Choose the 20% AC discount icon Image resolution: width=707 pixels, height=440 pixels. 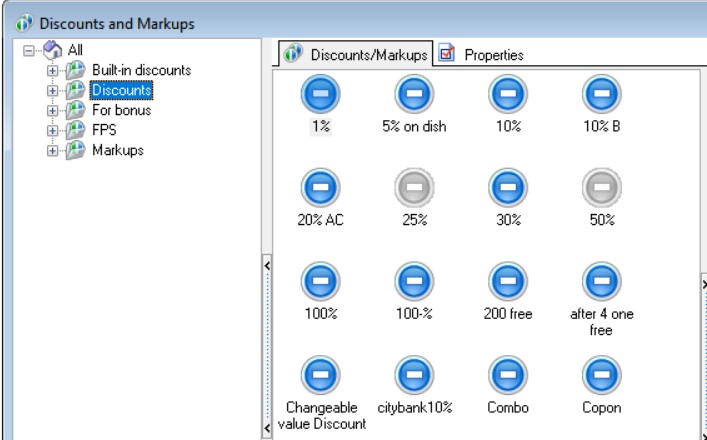point(319,189)
